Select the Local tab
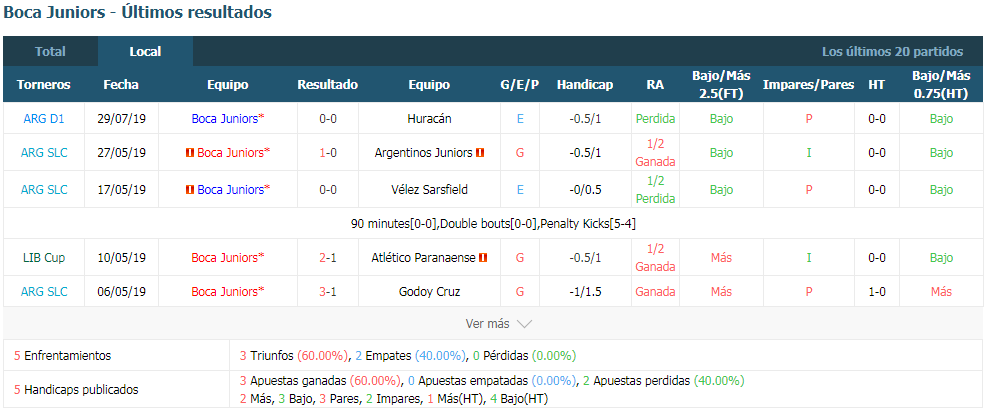The height and width of the screenshot is (412, 987). (x=145, y=52)
